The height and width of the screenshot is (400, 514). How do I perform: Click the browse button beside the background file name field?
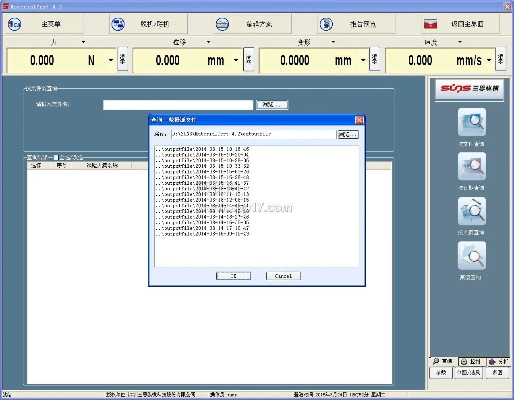coord(272,105)
